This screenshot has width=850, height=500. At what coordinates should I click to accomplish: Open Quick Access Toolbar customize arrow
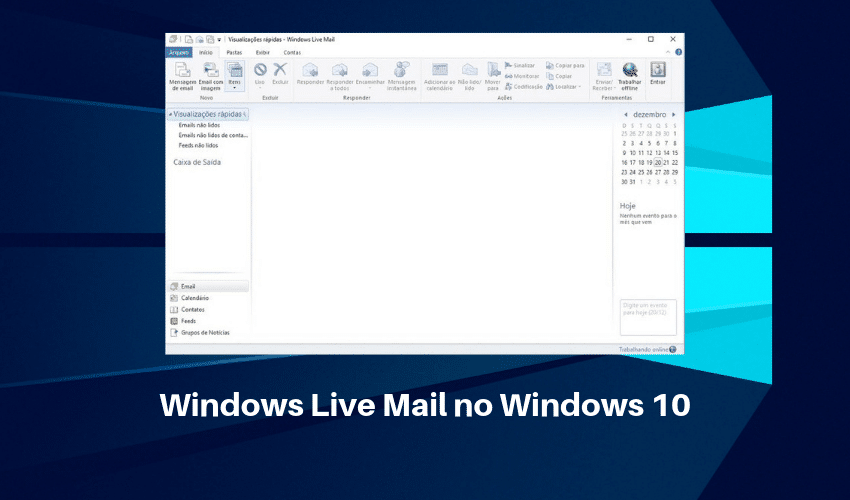(219, 40)
